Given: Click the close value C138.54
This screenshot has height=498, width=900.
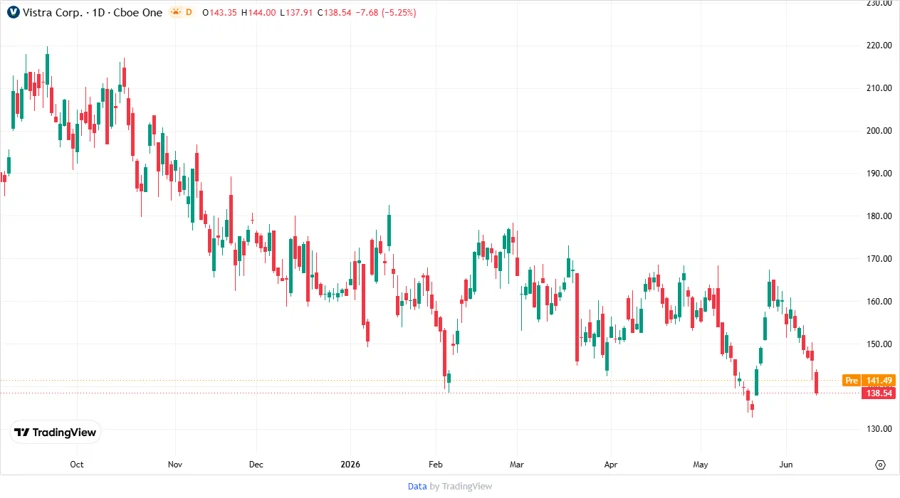Looking at the screenshot, I should pos(334,12).
